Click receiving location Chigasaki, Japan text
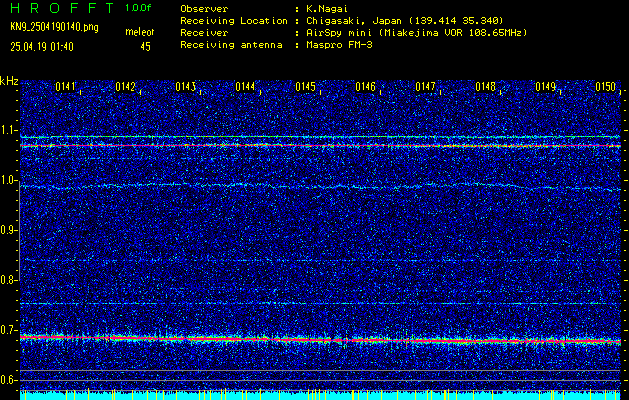The image size is (629, 400). click(x=404, y=21)
